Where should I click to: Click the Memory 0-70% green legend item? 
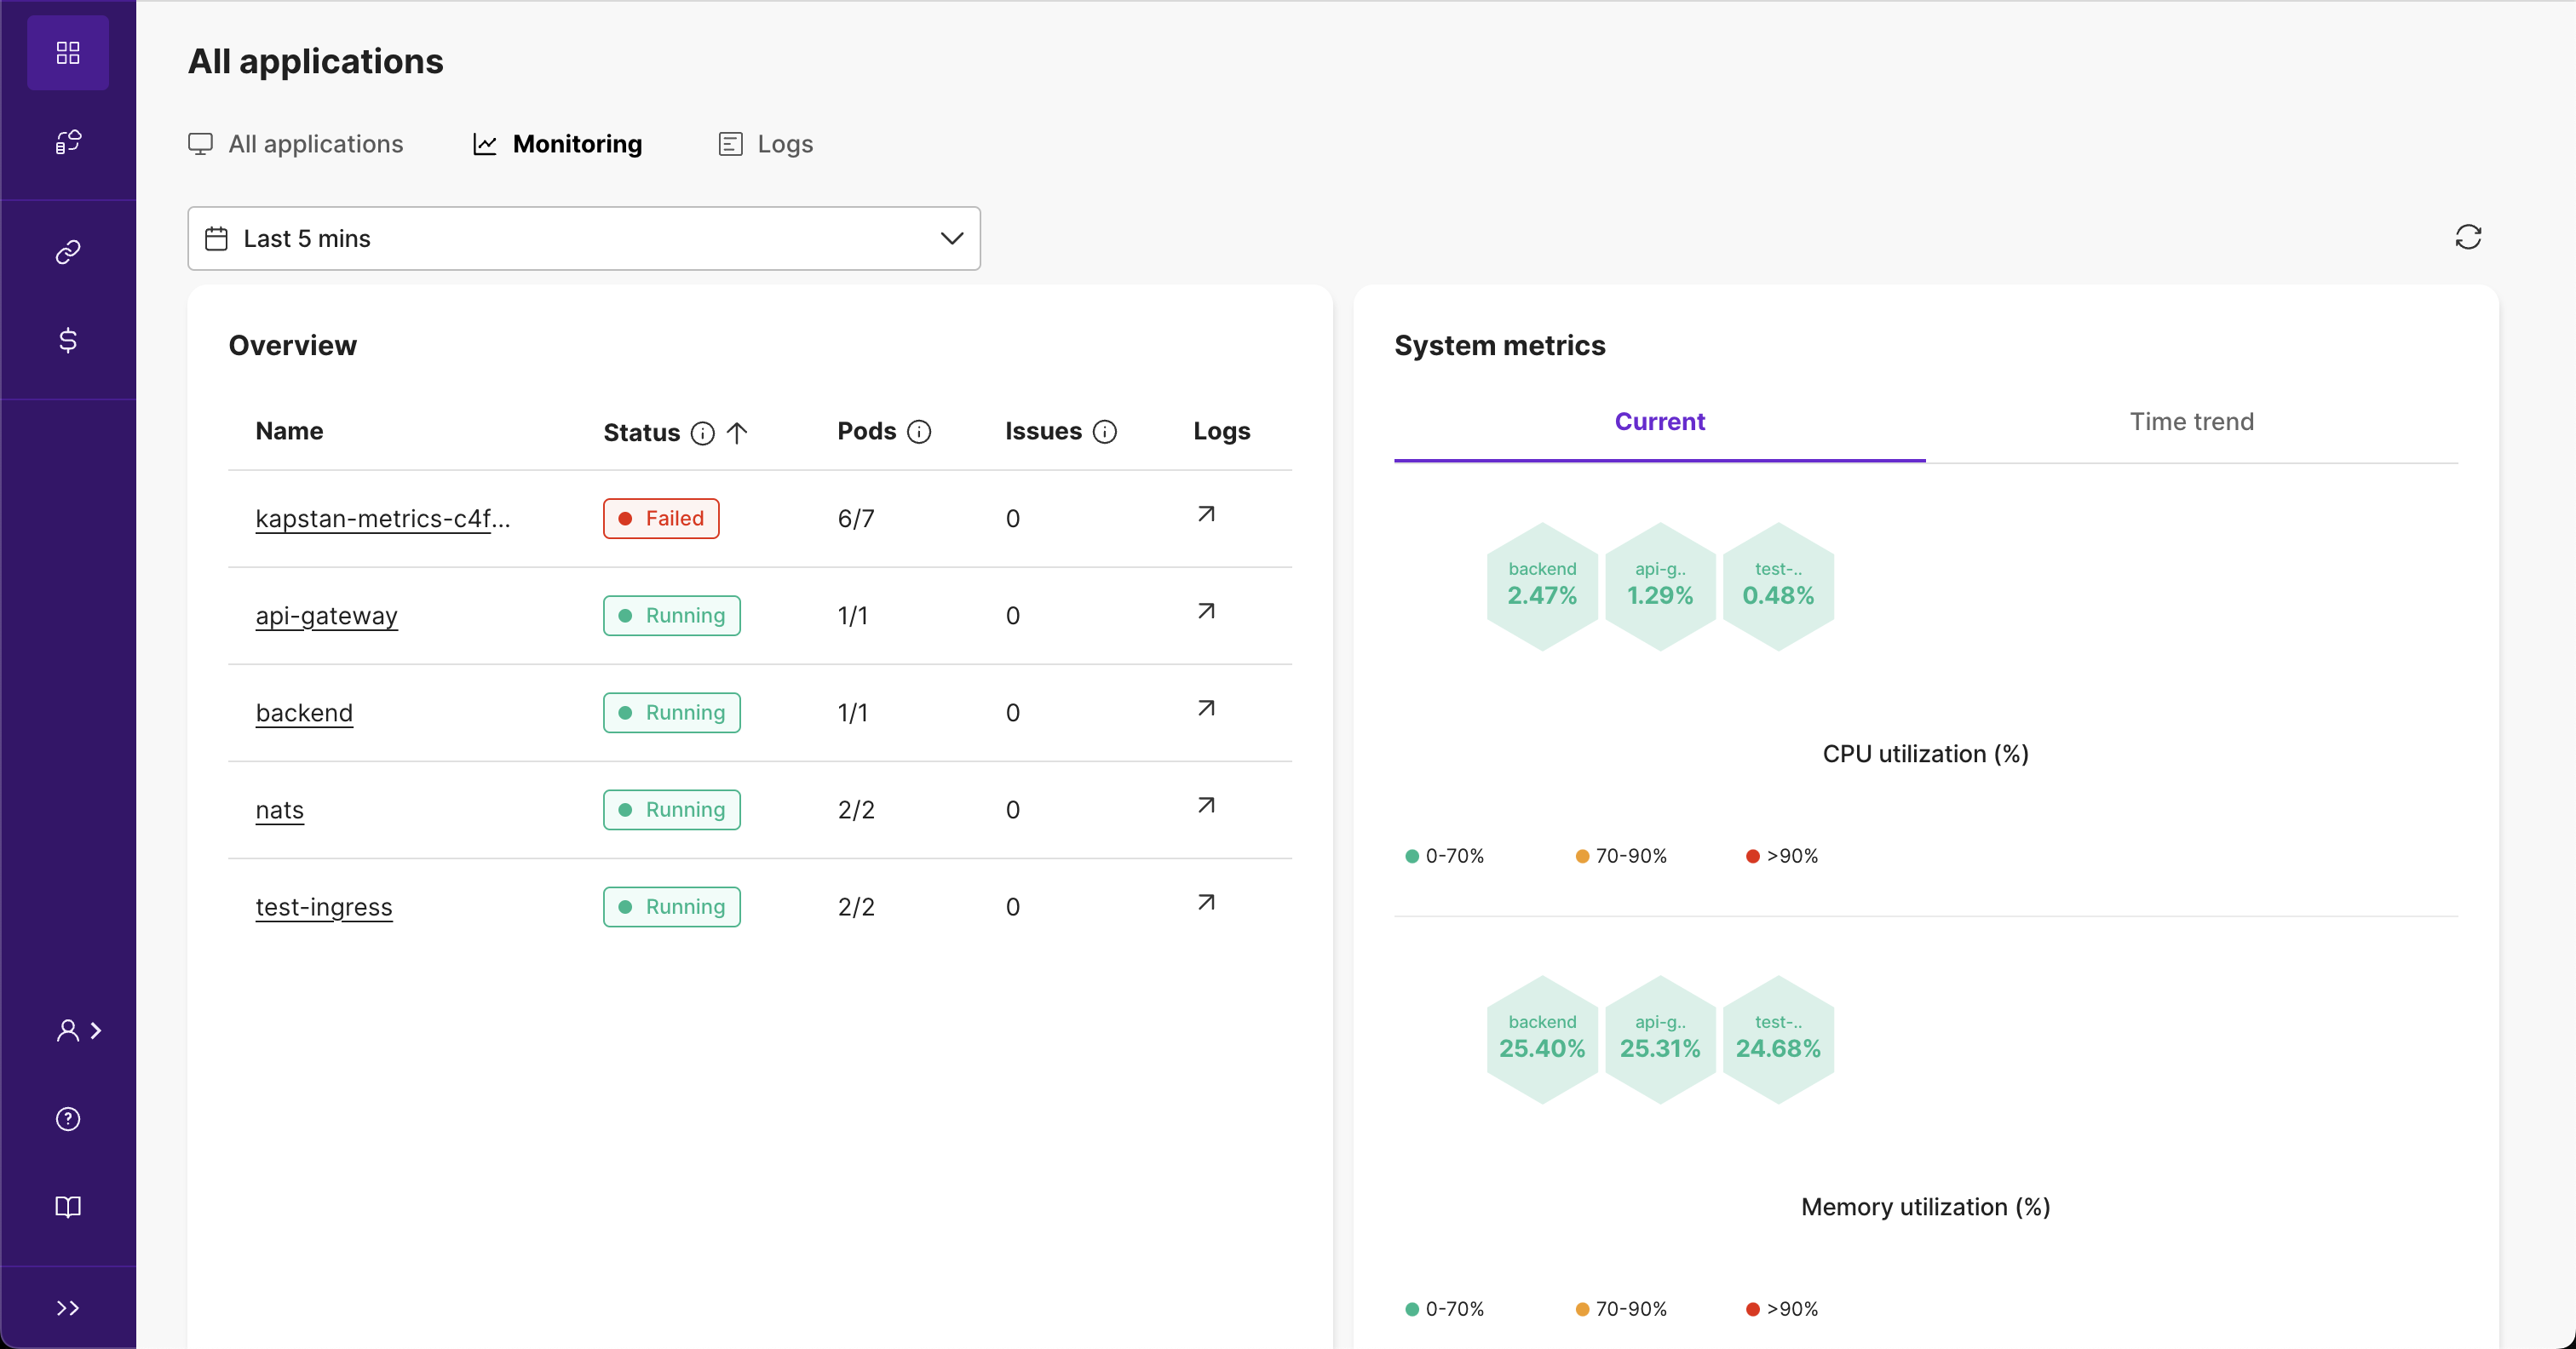point(1444,1310)
